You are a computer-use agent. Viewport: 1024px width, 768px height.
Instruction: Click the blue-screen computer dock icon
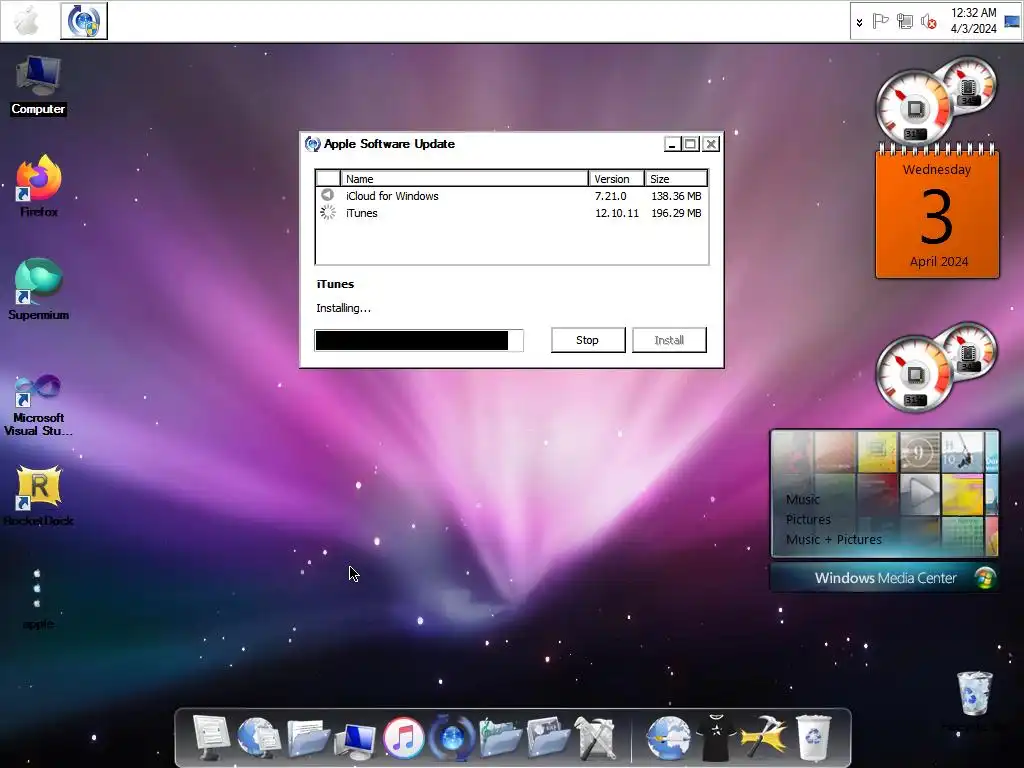355,741
